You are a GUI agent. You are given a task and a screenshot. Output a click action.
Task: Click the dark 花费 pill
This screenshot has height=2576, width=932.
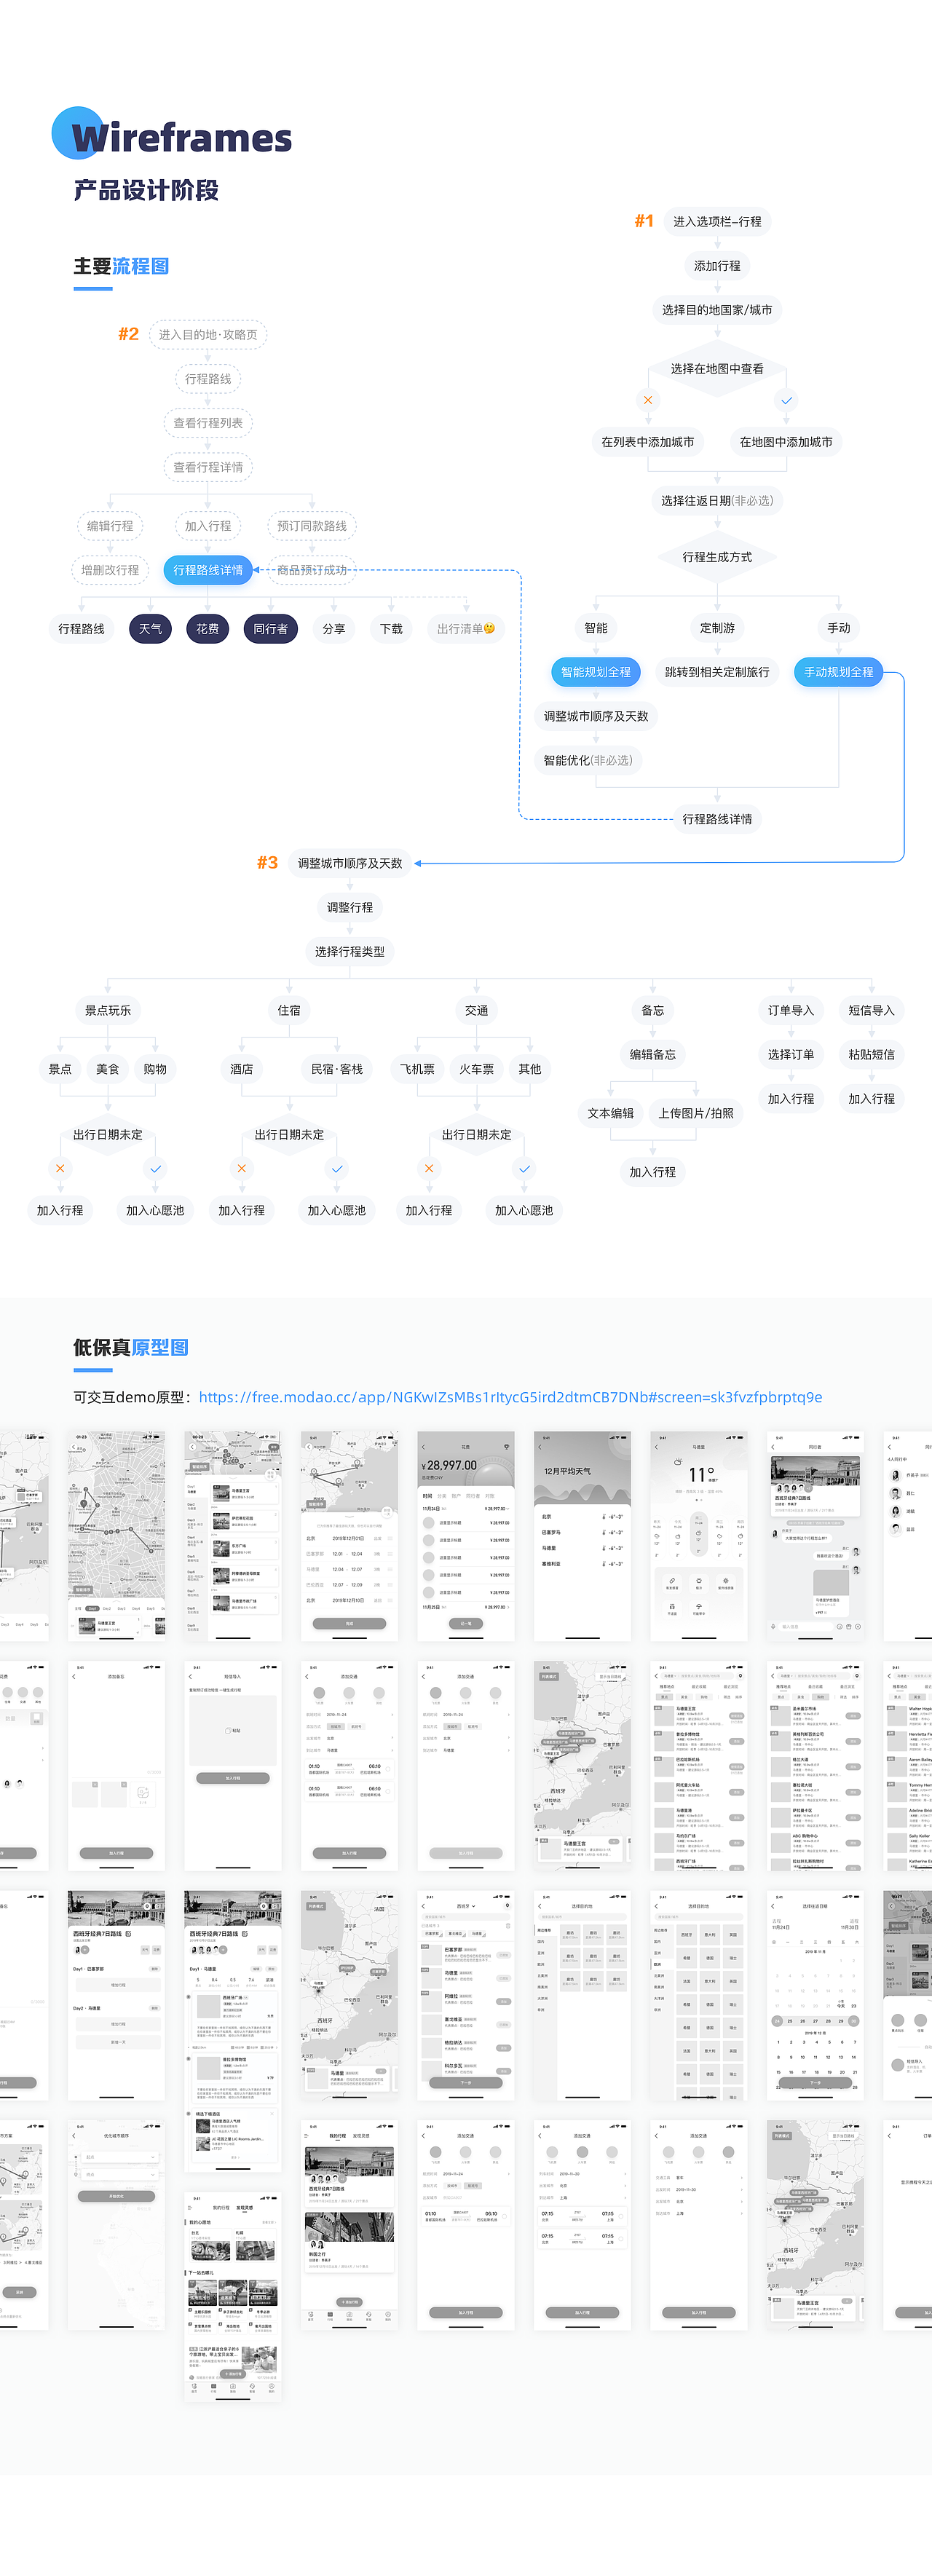click(208, 629)
